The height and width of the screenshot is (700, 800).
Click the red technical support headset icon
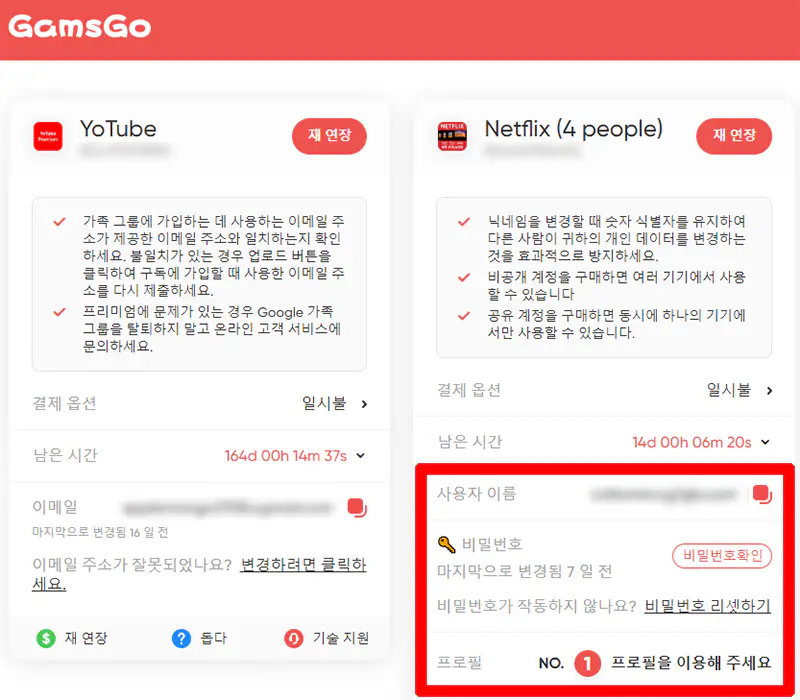coord(293,638)
